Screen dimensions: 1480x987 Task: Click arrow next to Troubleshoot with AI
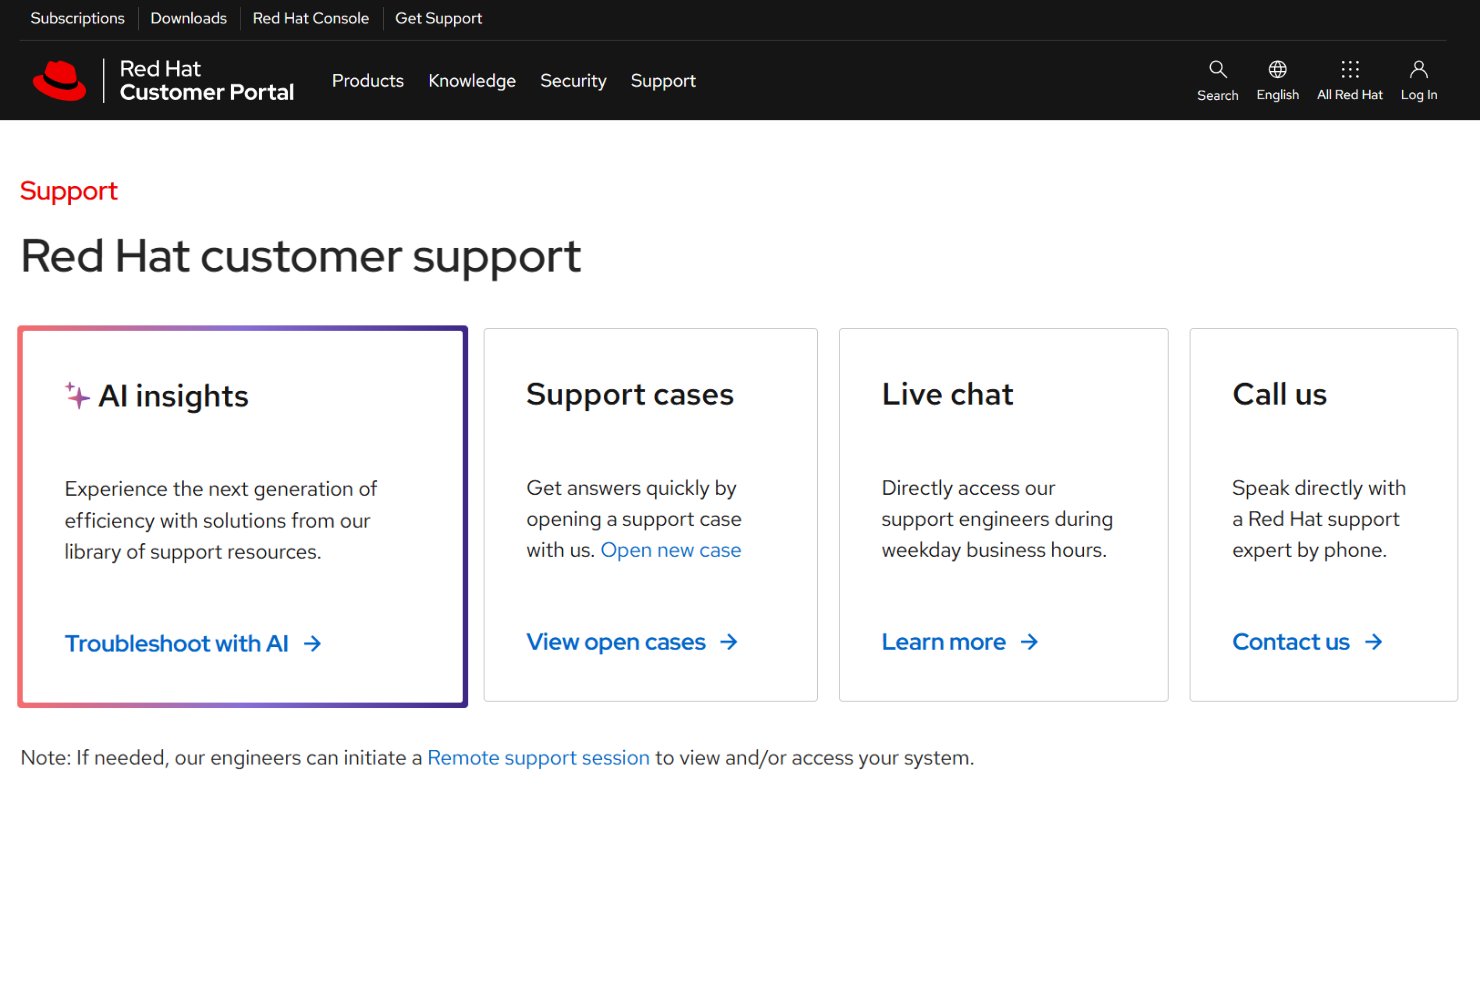313,643
